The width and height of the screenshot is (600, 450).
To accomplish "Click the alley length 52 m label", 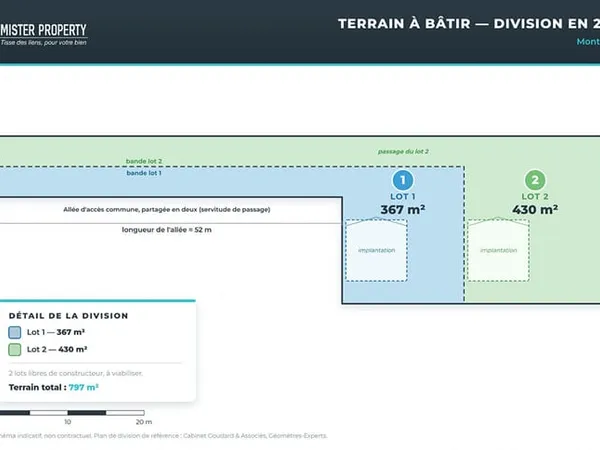I will coord(166,230).
